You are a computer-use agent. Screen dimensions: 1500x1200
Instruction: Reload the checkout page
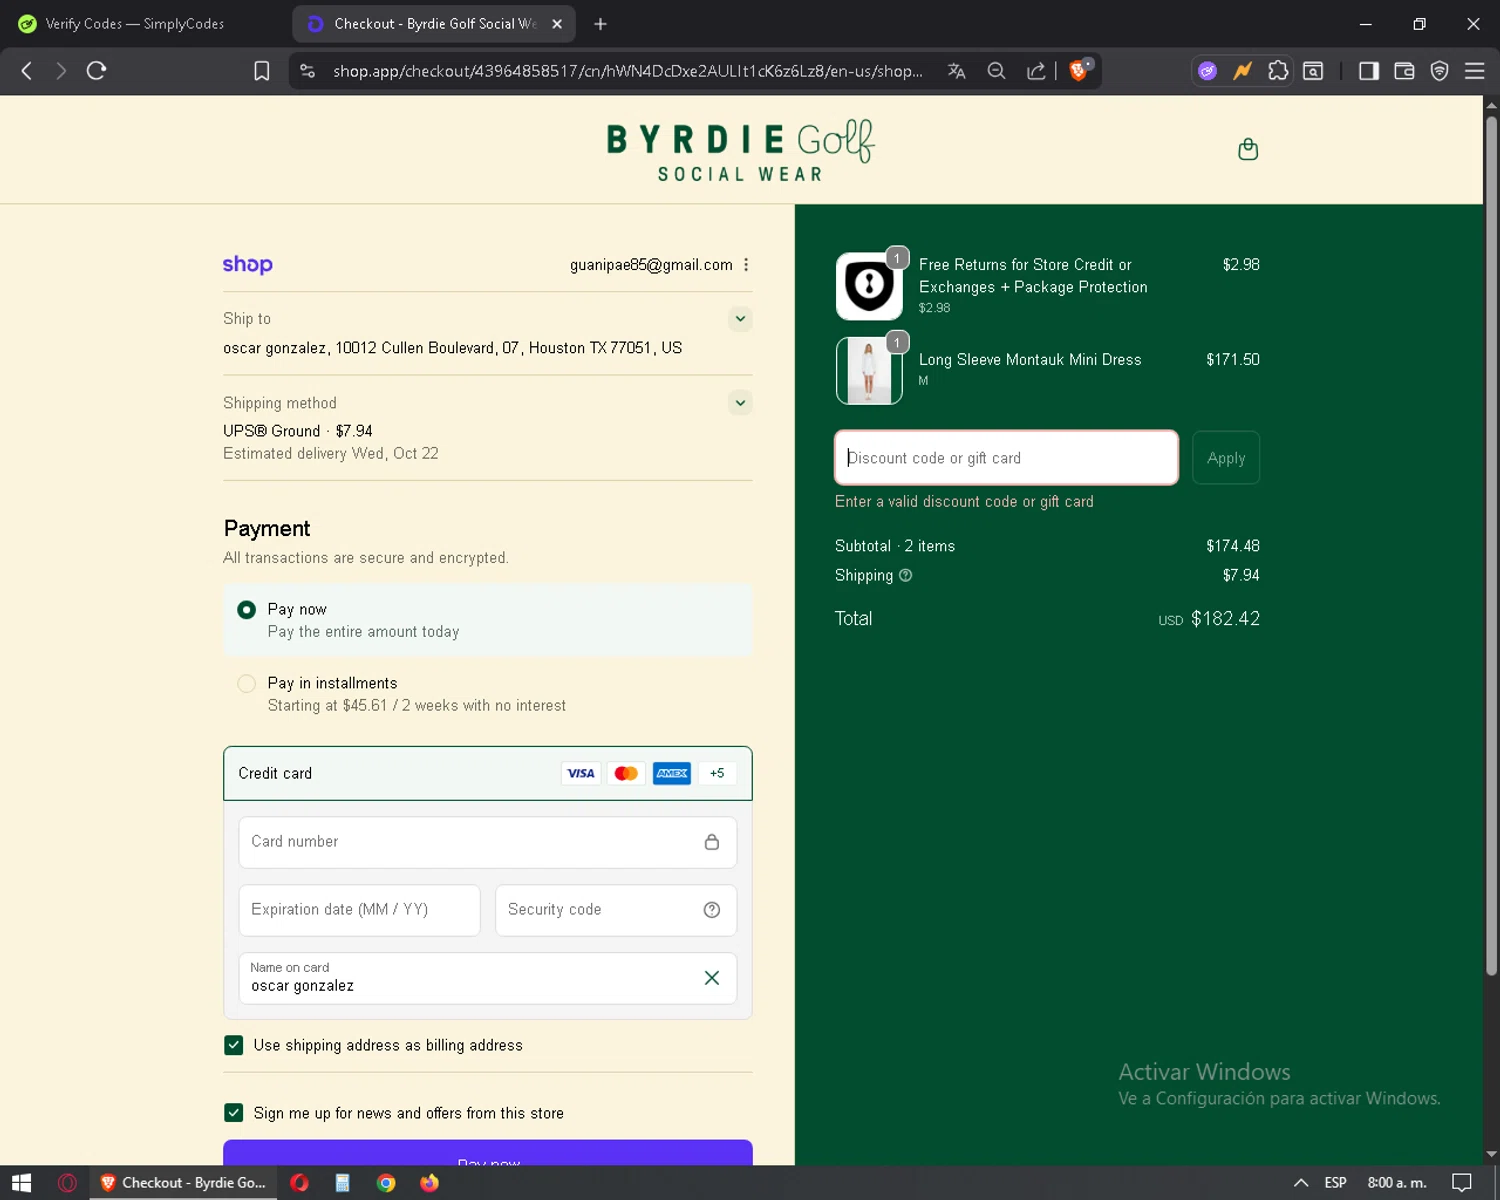pyautogui.click(x=96, y=71)
